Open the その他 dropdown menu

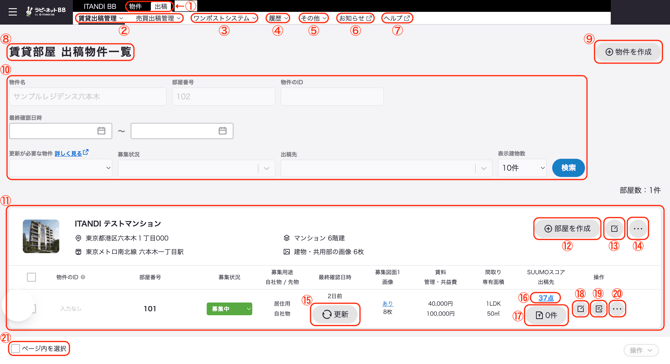click(x=313, y=18)
